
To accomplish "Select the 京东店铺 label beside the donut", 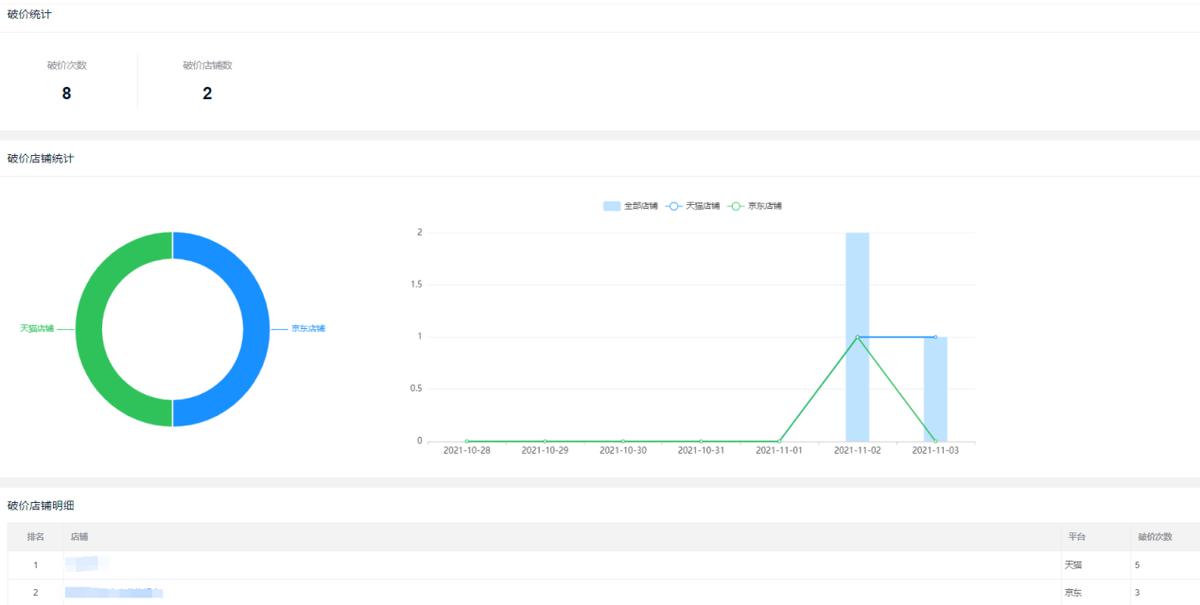I will (308, 328).
